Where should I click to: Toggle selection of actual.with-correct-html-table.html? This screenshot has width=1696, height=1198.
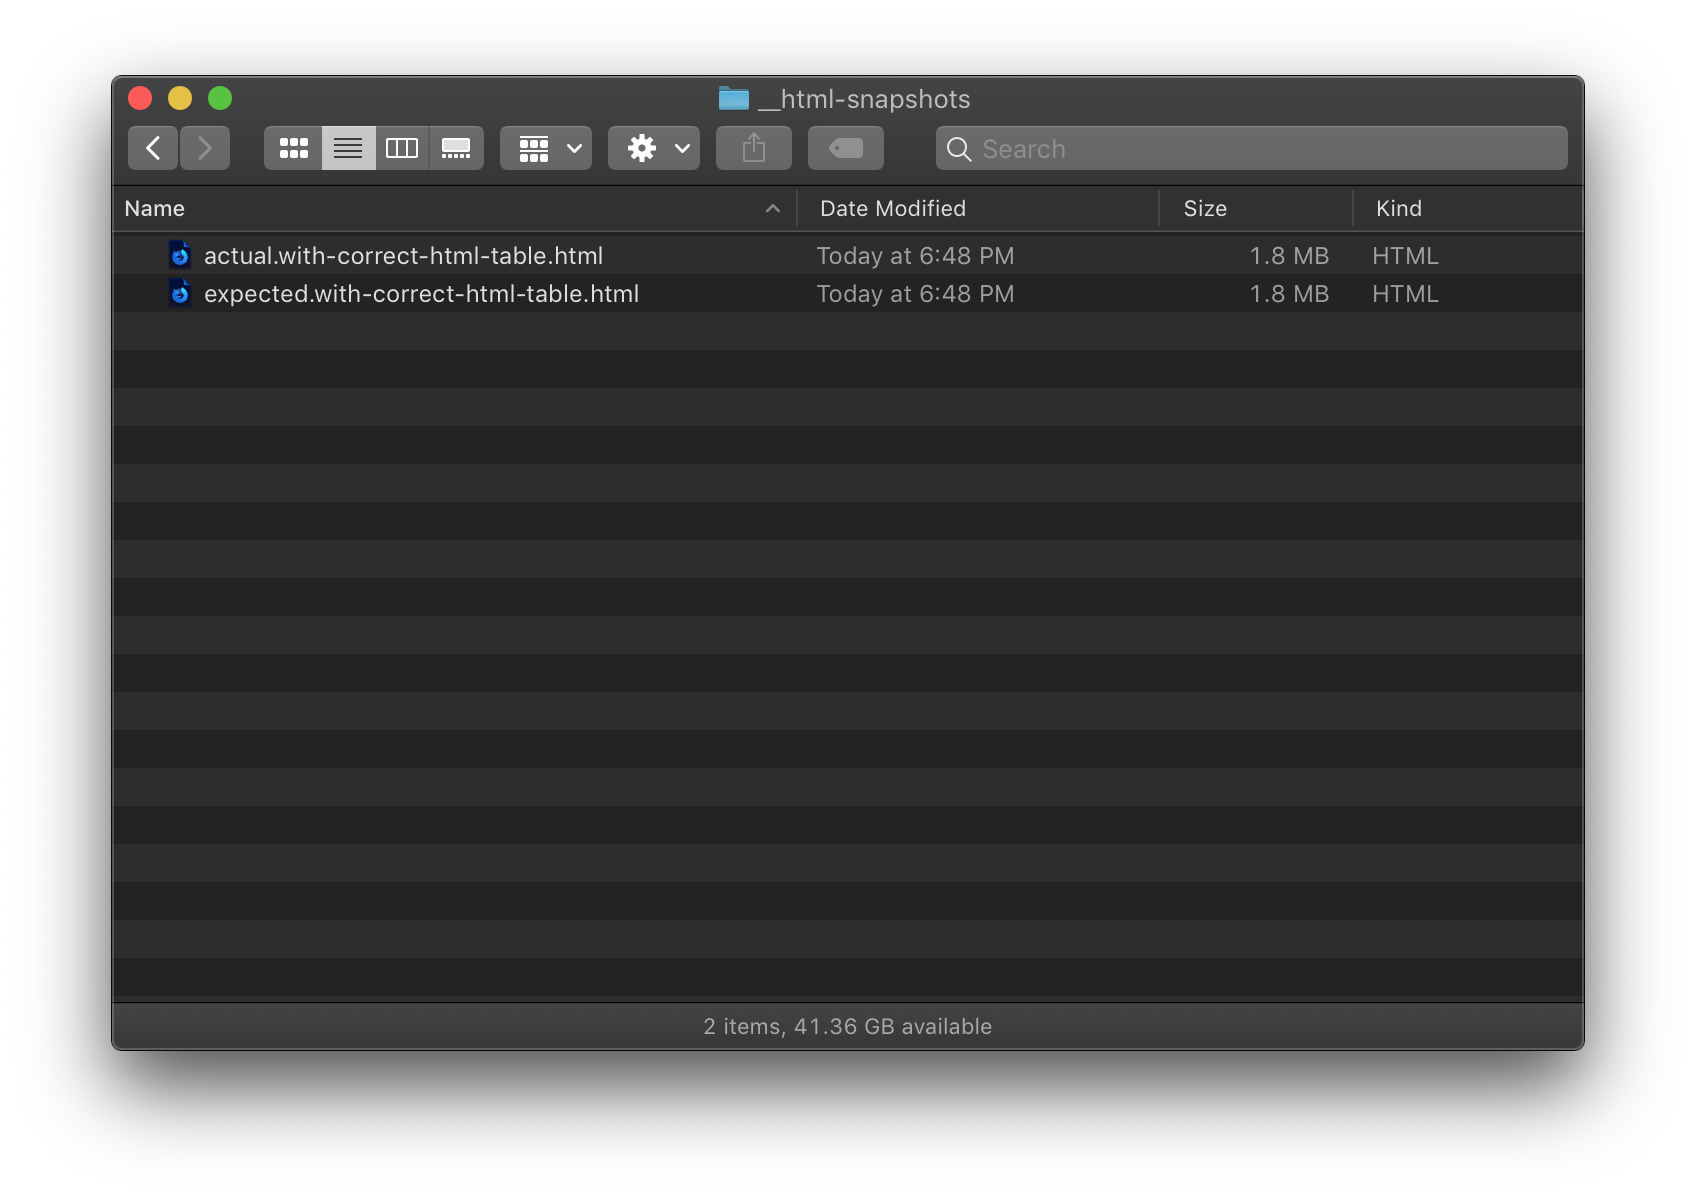pos(403,255)
